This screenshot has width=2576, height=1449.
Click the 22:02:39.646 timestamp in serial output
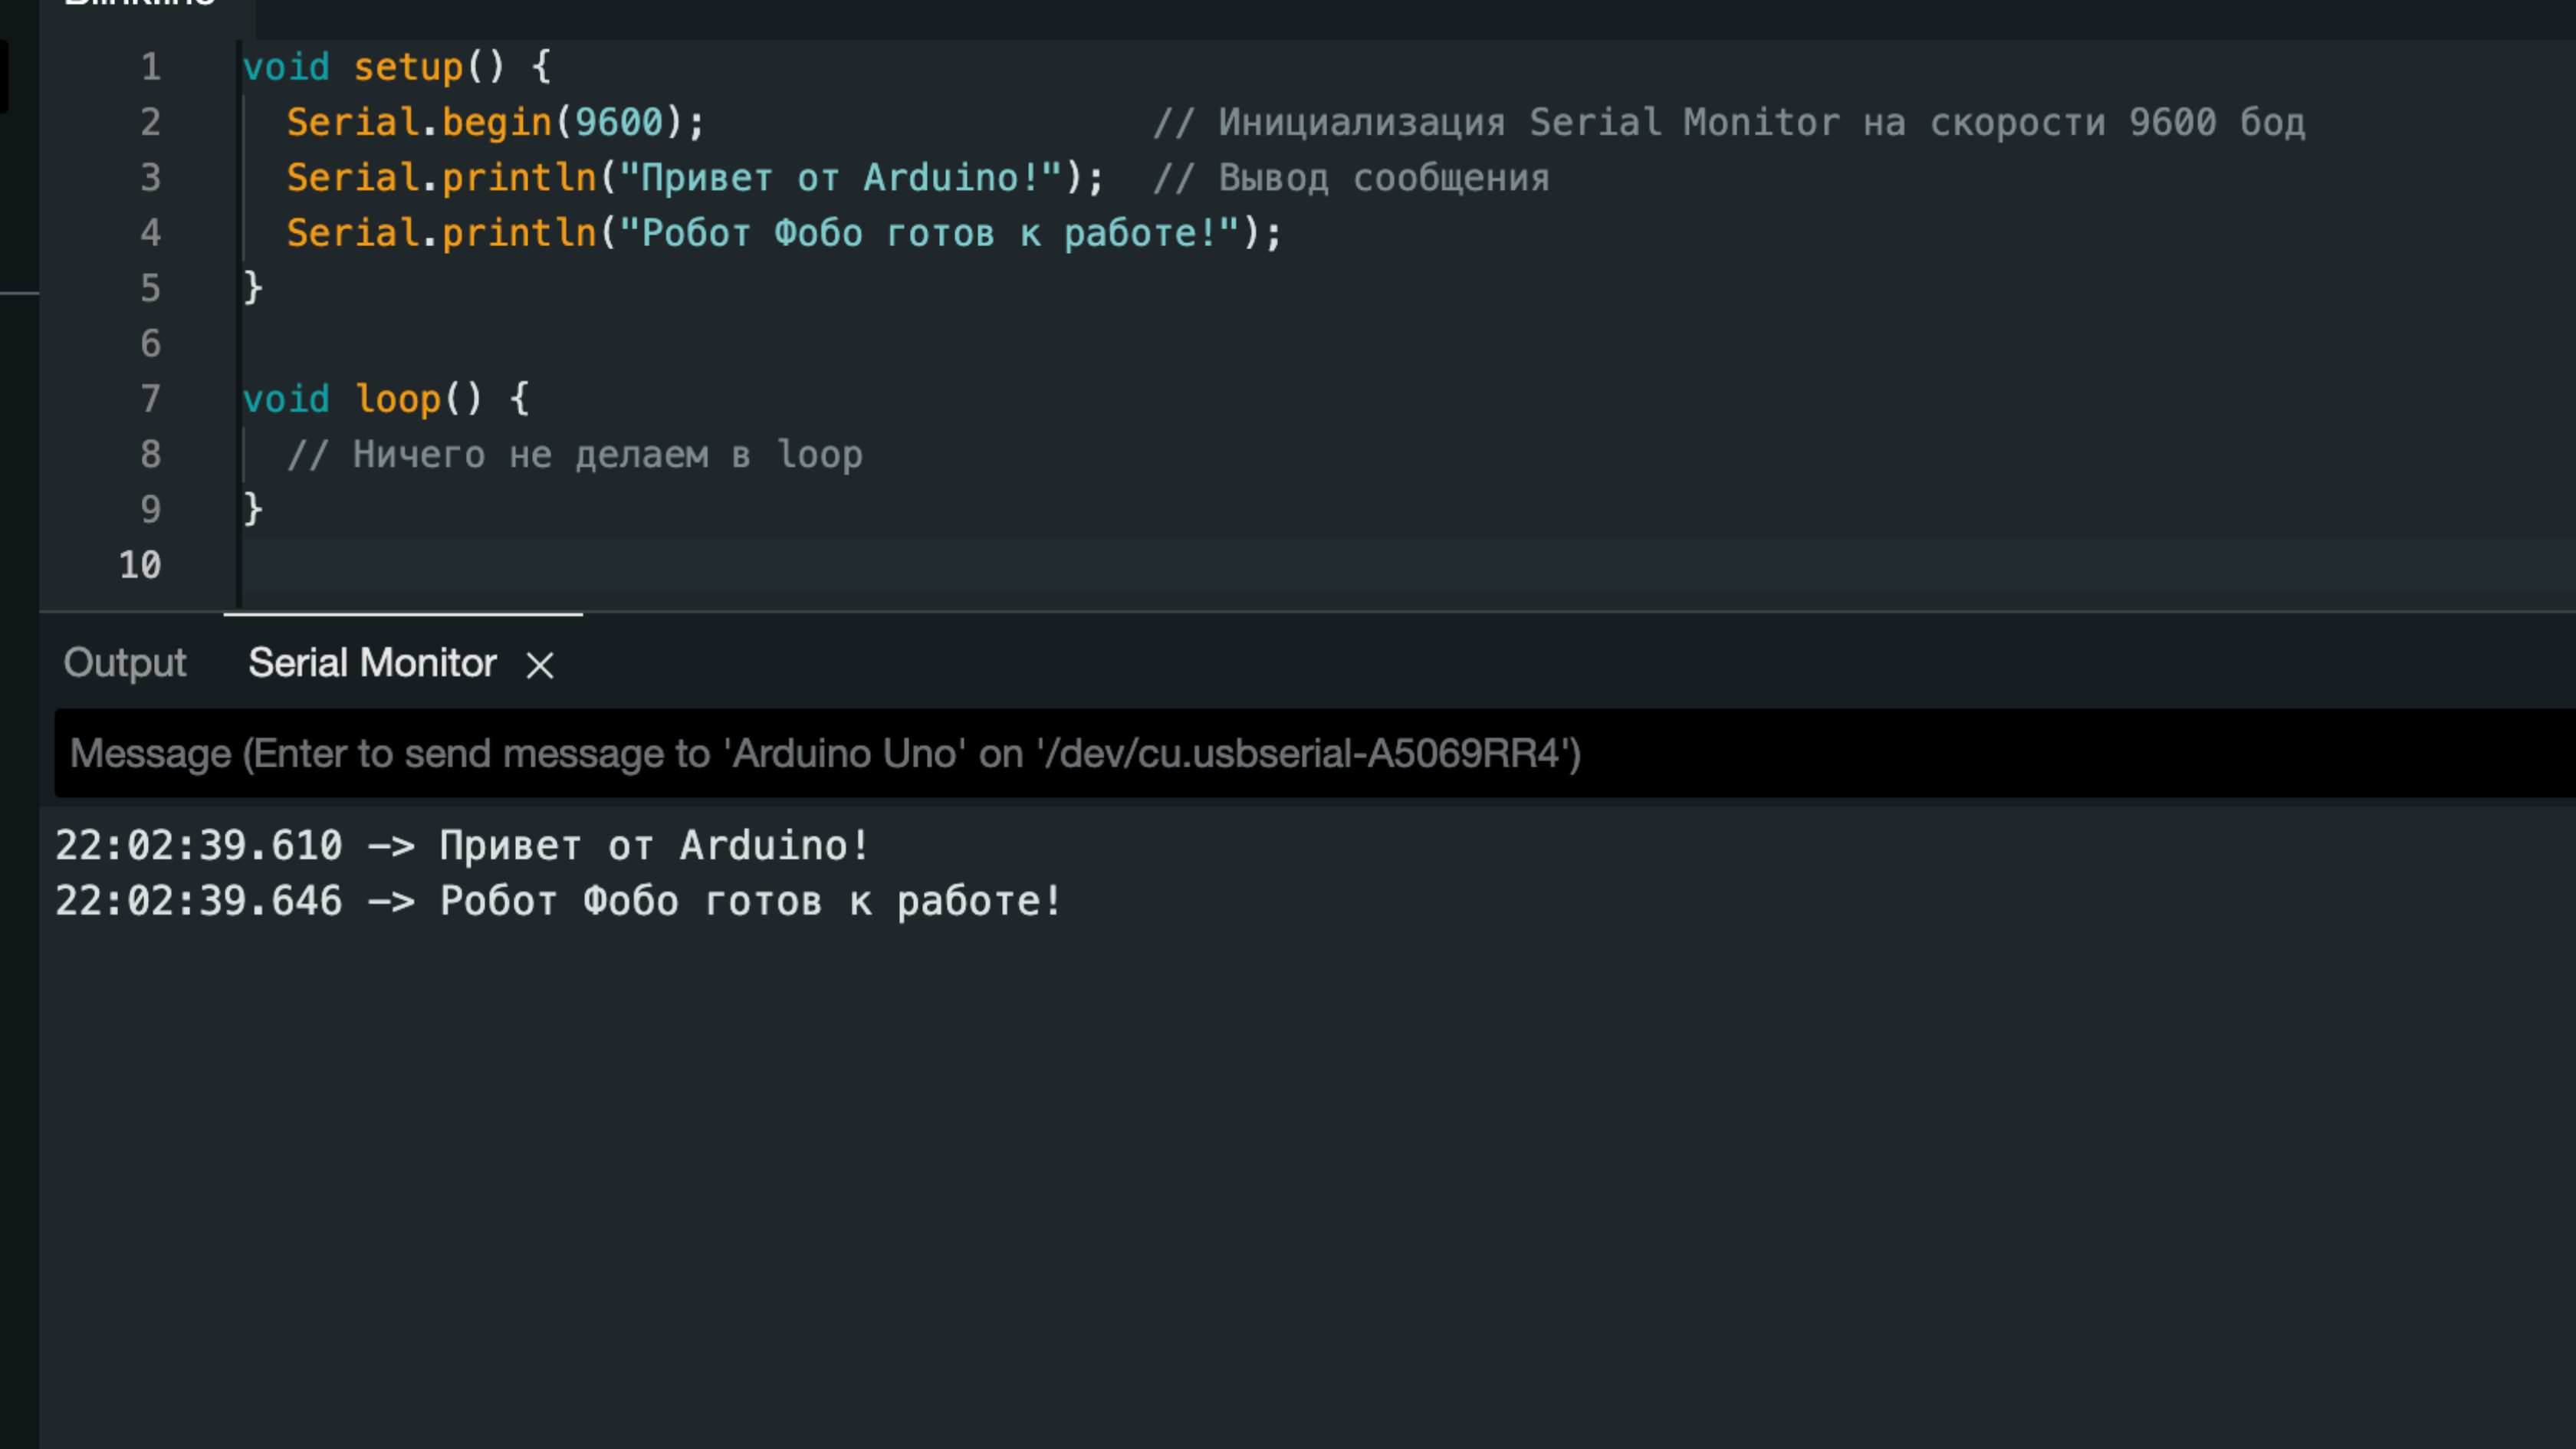tap(198, 901)
